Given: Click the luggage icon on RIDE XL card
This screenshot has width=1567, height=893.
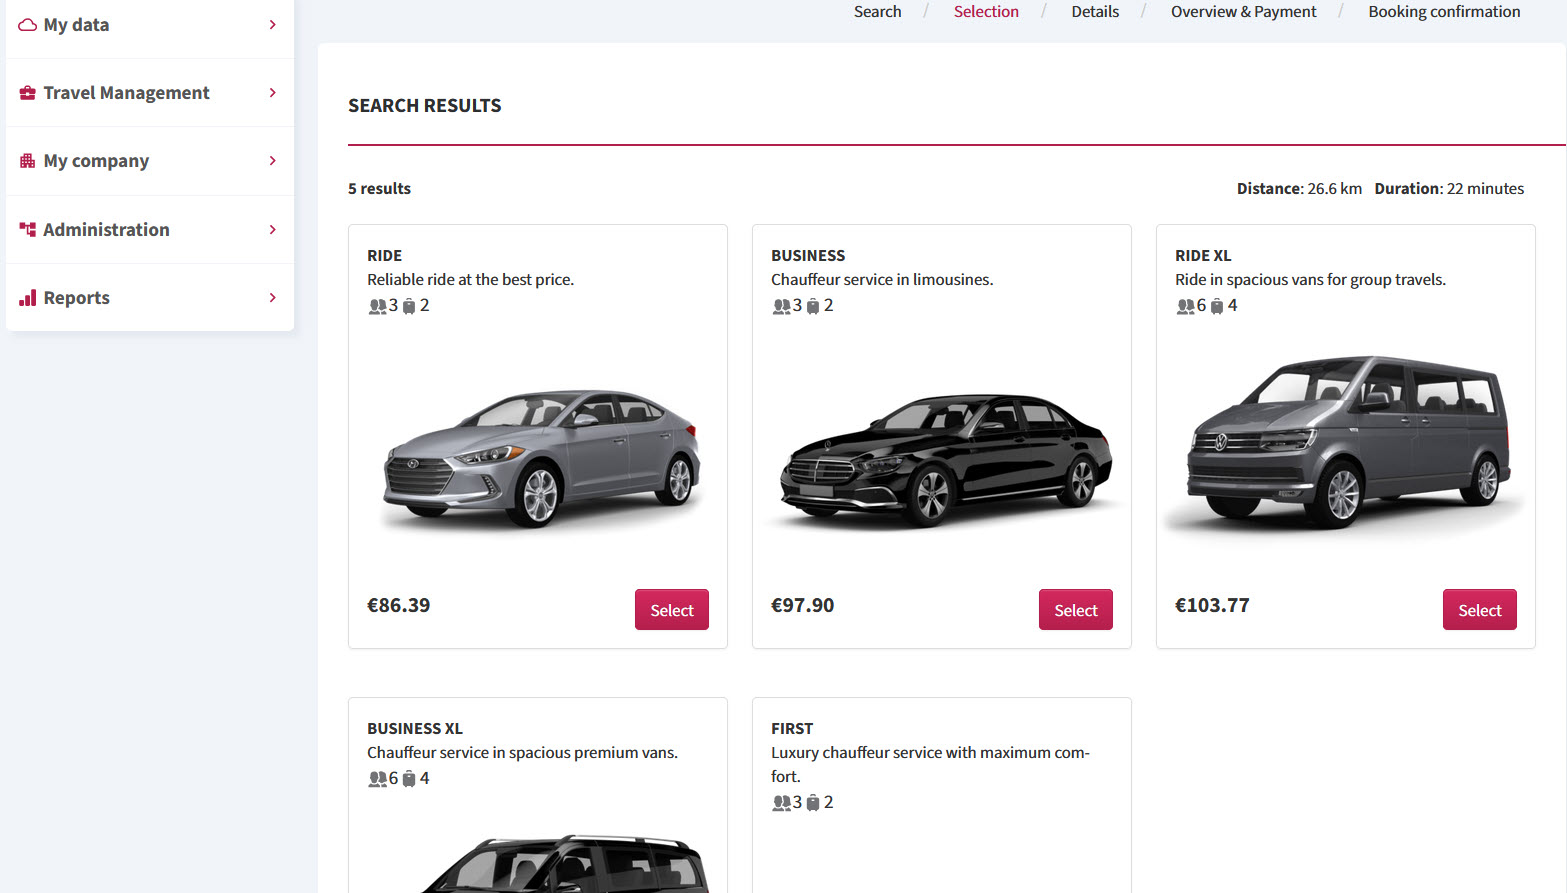Looking at the screenshot, I should tap(1217, 306).
